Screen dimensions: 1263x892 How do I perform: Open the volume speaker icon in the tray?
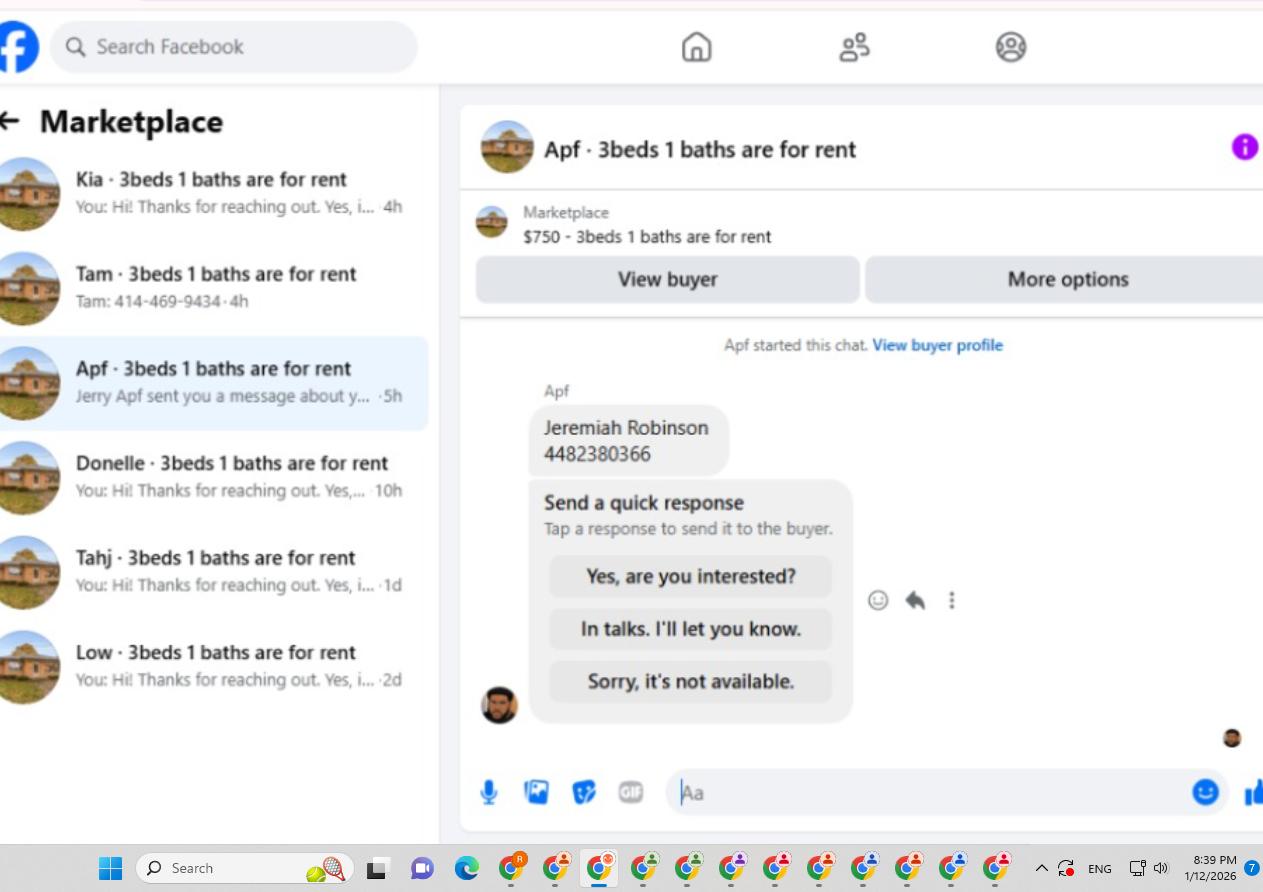[x=1160, y=868]
